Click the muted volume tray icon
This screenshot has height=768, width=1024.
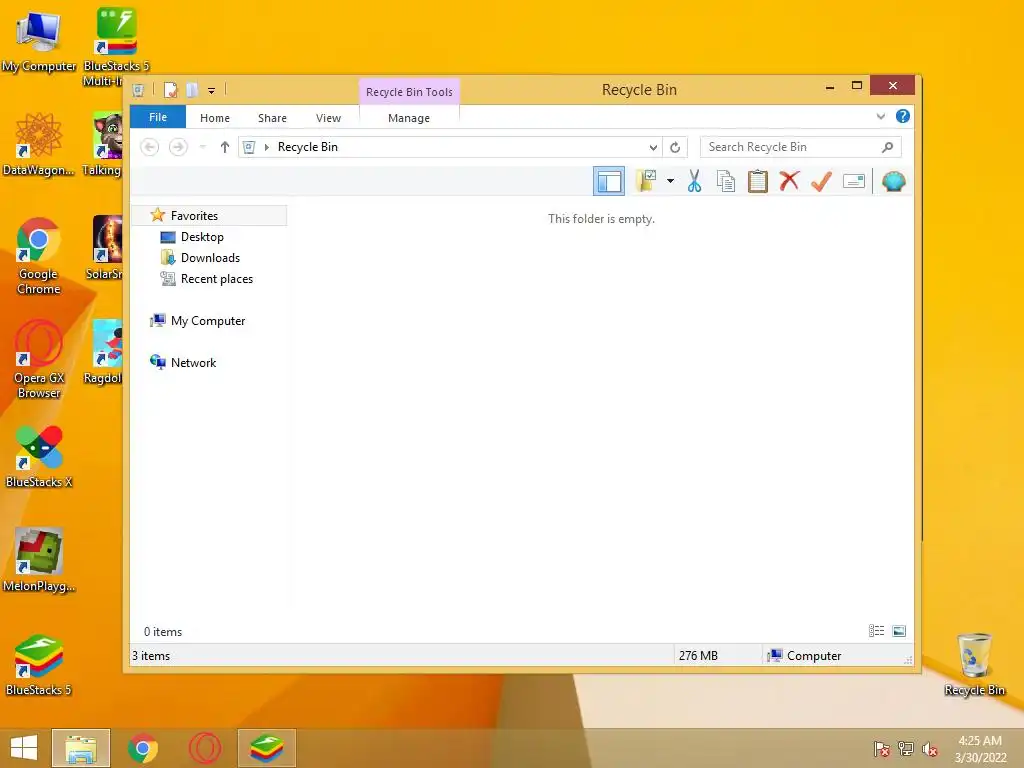930,749
